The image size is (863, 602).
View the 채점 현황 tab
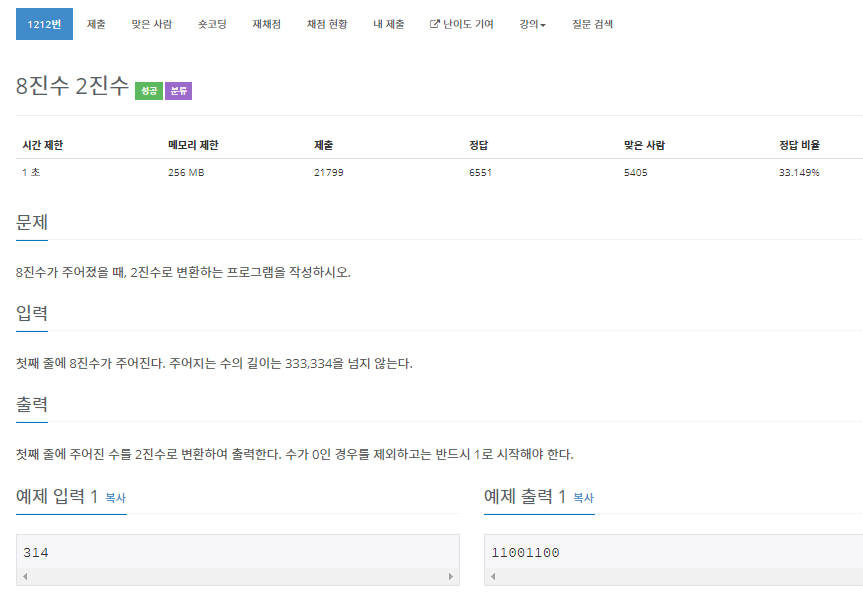tap(327, 24)
